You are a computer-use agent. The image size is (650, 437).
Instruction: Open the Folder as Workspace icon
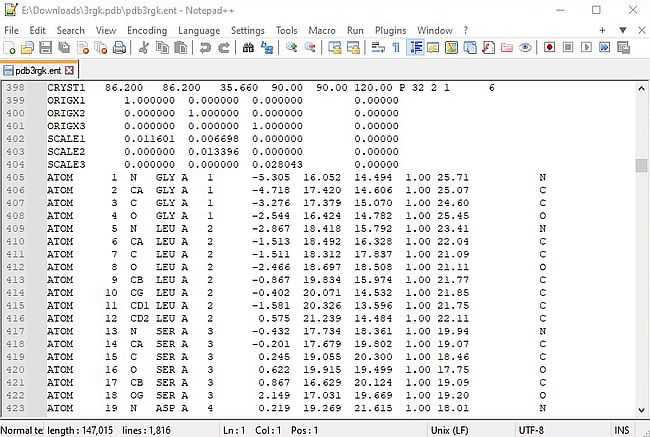pyautogui.click(x=507, y=48)
